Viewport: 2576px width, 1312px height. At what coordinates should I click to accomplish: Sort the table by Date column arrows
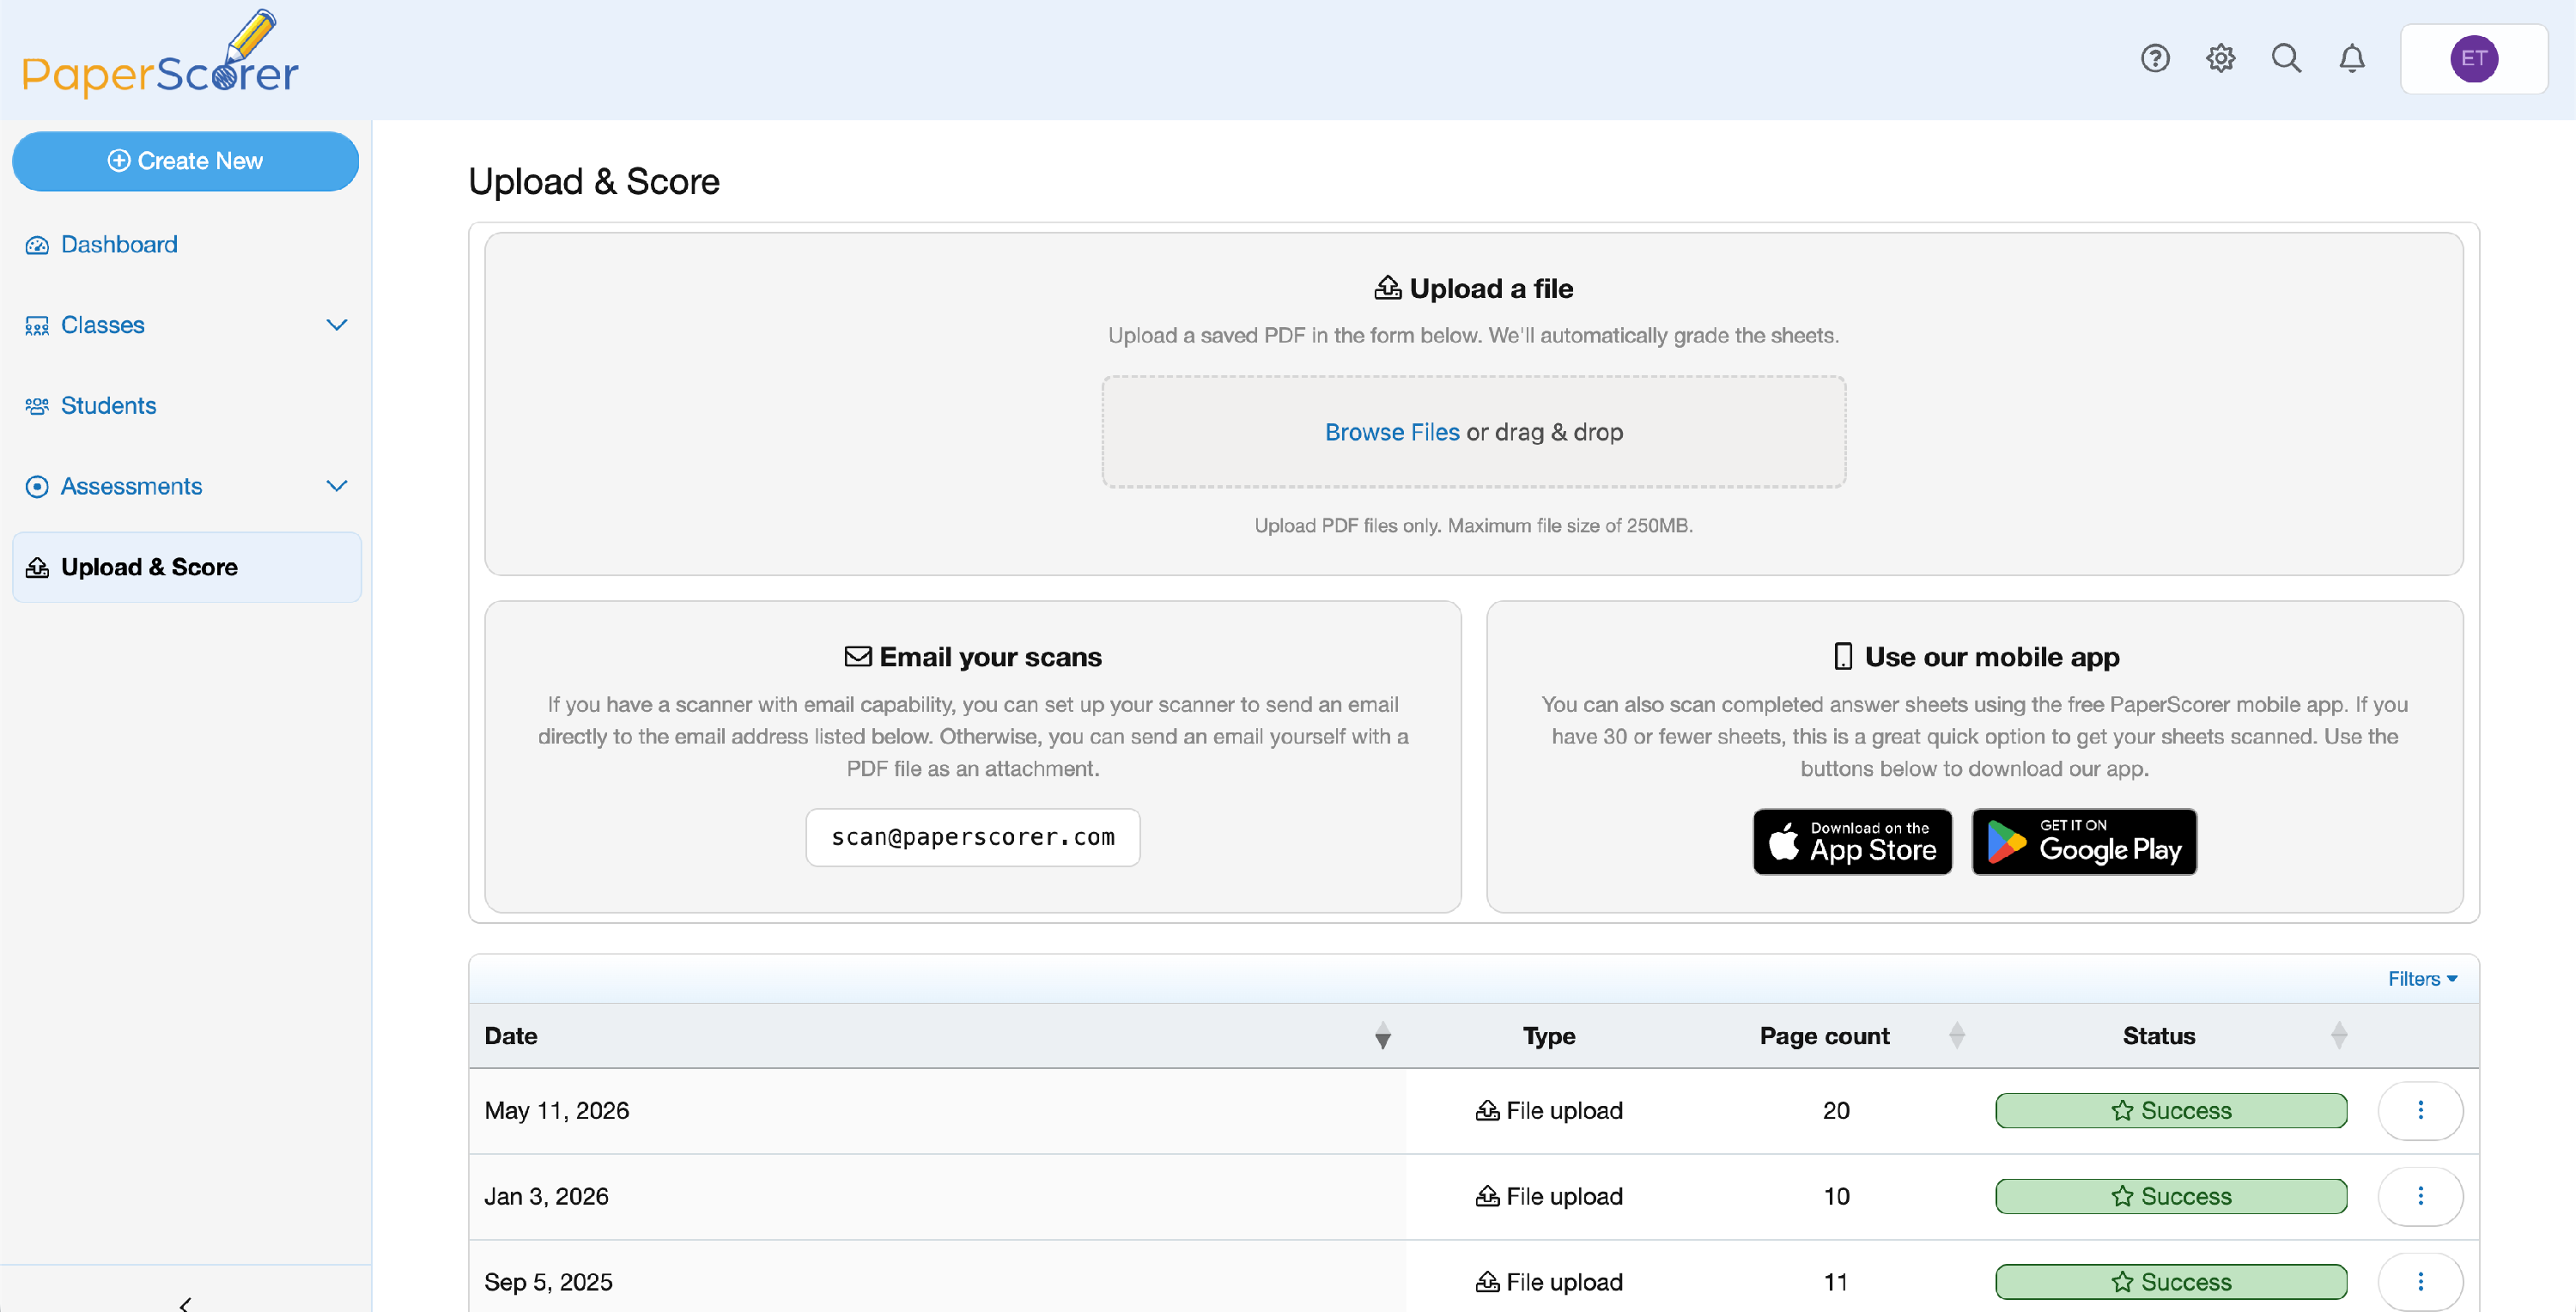(x=1383, y=1036)
